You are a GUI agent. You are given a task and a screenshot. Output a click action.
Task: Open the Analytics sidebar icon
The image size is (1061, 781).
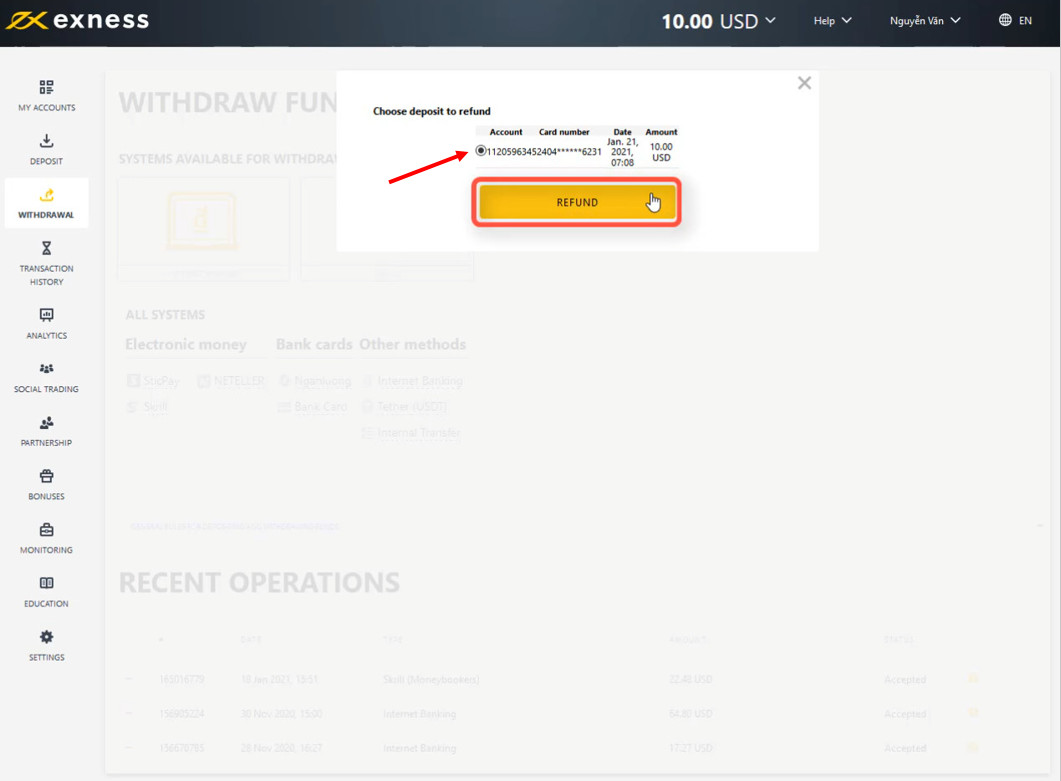coord(46,315)
